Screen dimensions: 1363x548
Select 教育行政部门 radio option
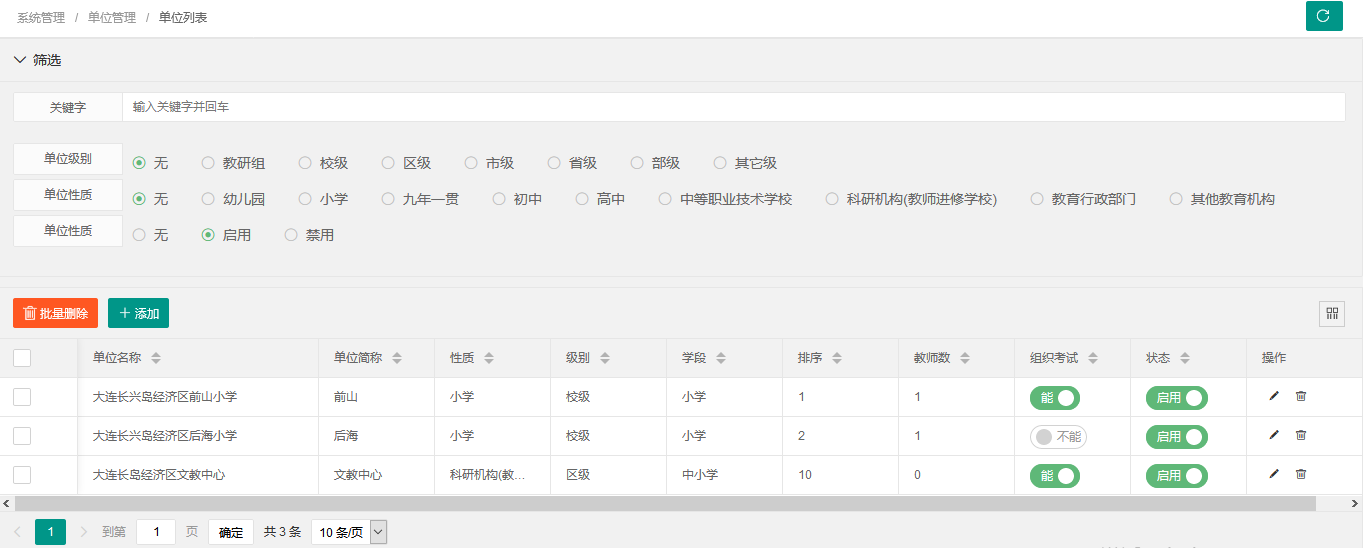[1037, 199]
